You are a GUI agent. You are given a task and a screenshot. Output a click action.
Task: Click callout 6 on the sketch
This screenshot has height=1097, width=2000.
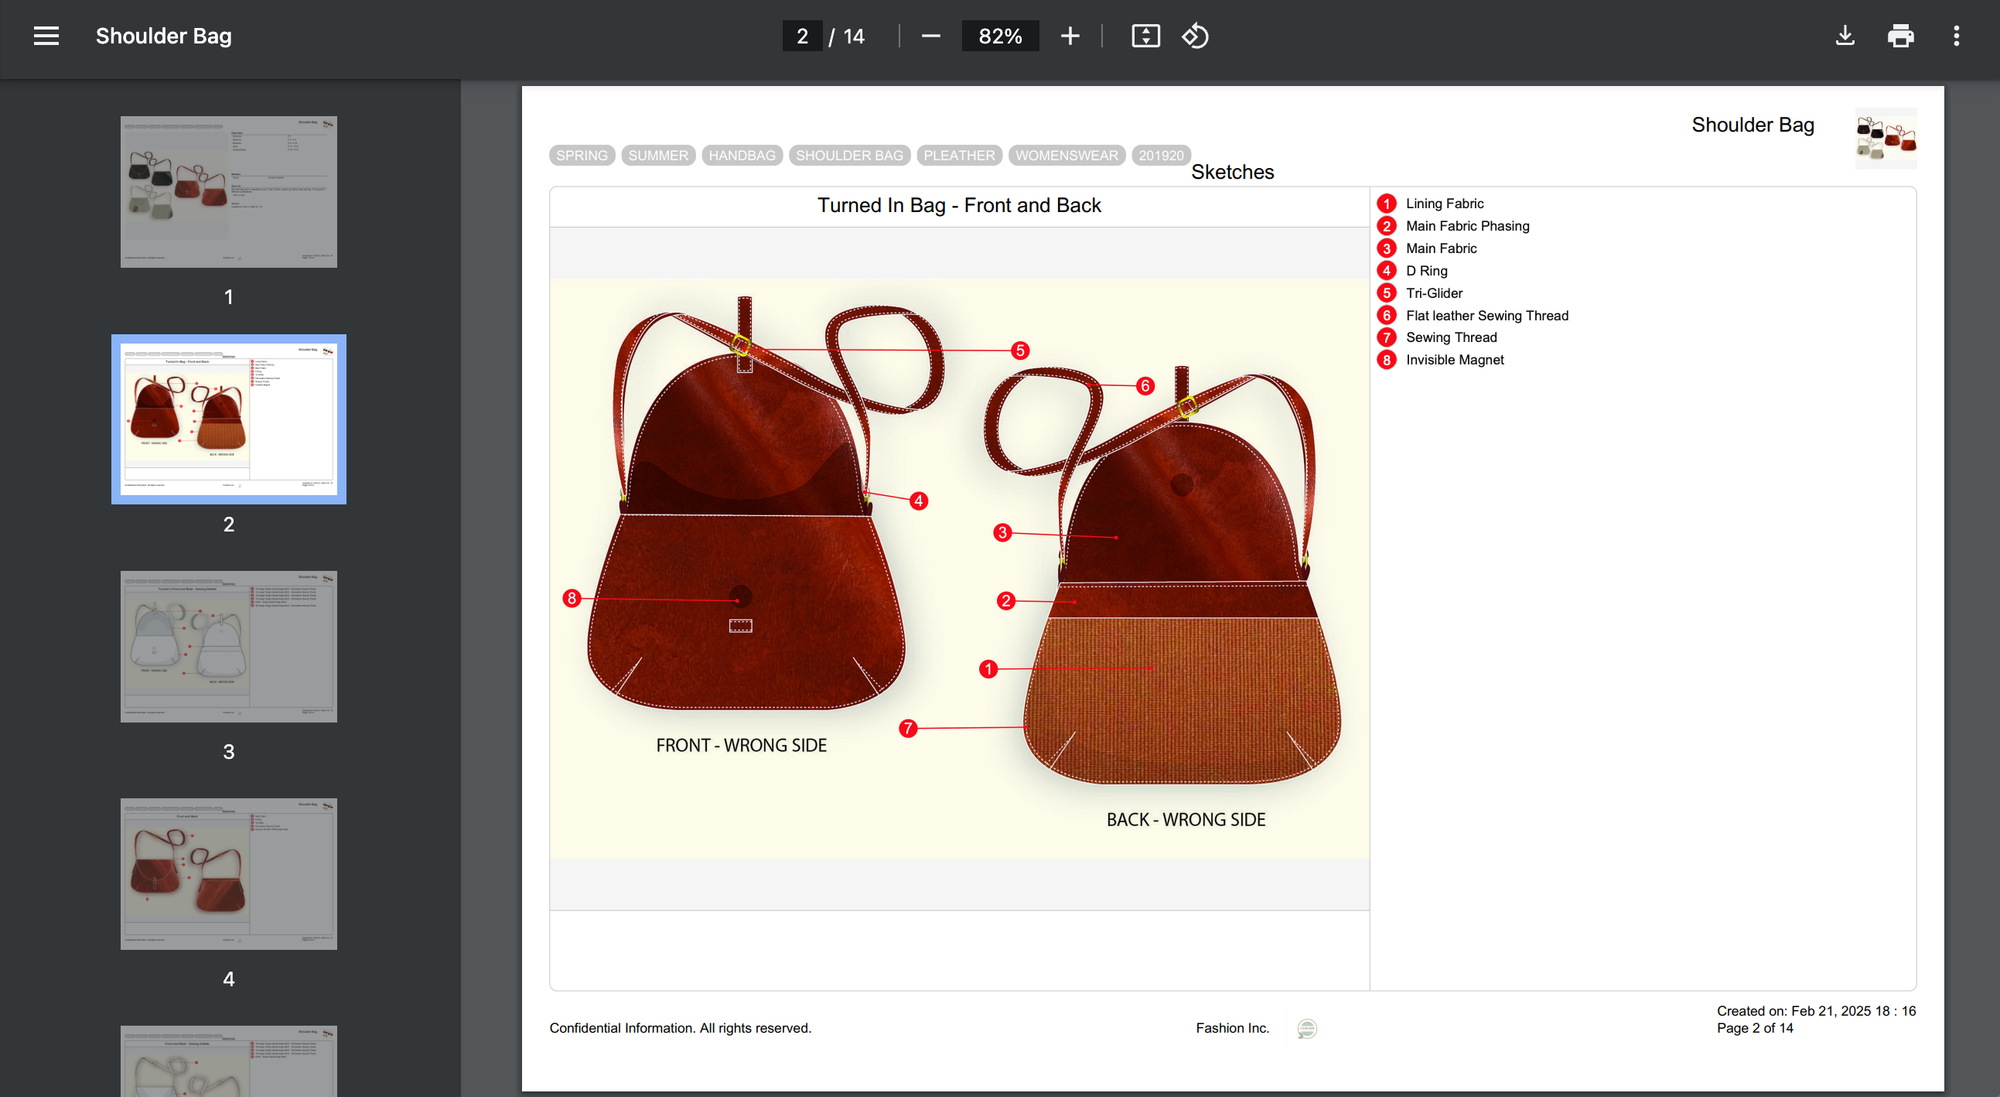(1146, 386)
